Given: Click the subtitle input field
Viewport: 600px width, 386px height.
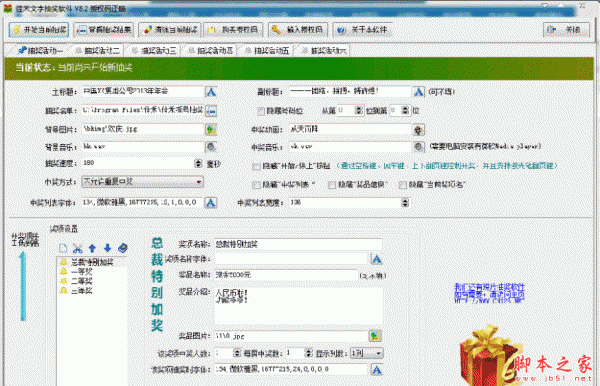Looking at the screenshot, I should (350, 91).
